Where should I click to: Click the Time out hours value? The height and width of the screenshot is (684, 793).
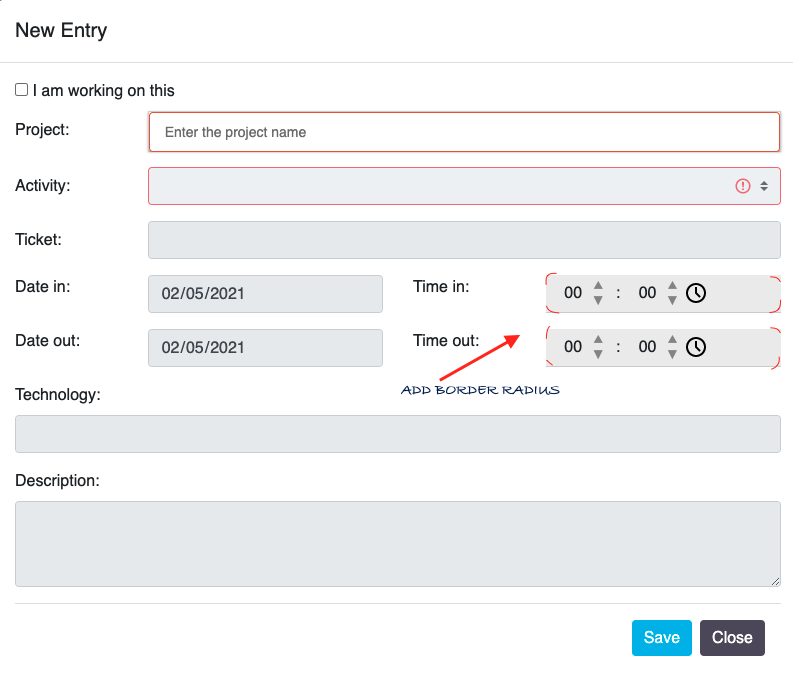[x=573, y=347]
